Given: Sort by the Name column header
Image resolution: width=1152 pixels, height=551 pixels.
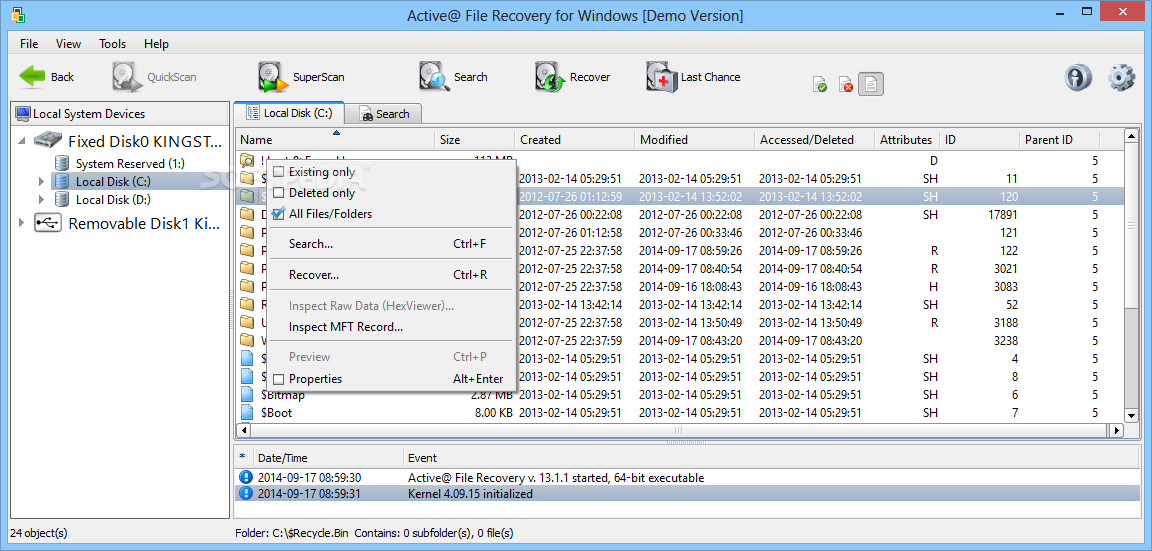Looking at the screenshot, I should (336, 140).
